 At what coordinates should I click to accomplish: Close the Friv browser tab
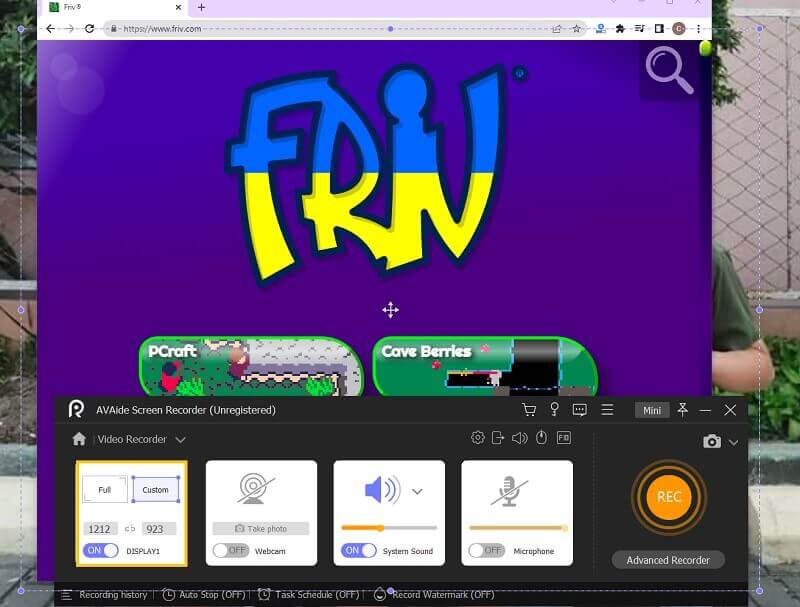pyautogui.click(x=178, y=7)
